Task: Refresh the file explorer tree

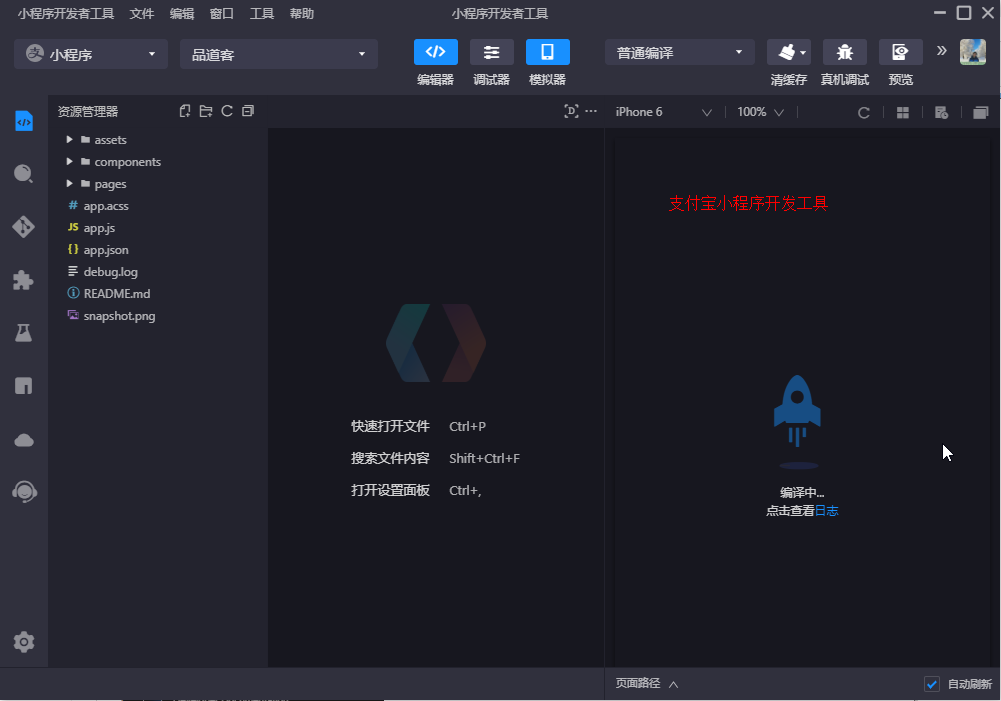Action: point(227,111)
